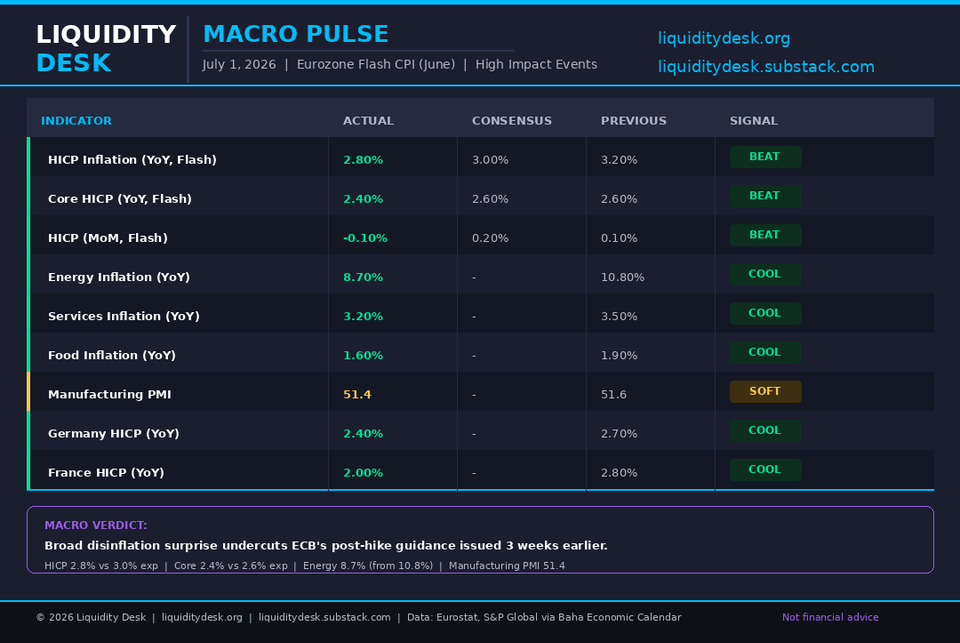Open the liquiditydesk.org header link
This screenshot has height=643, width=960.
(x=724, y=39)
